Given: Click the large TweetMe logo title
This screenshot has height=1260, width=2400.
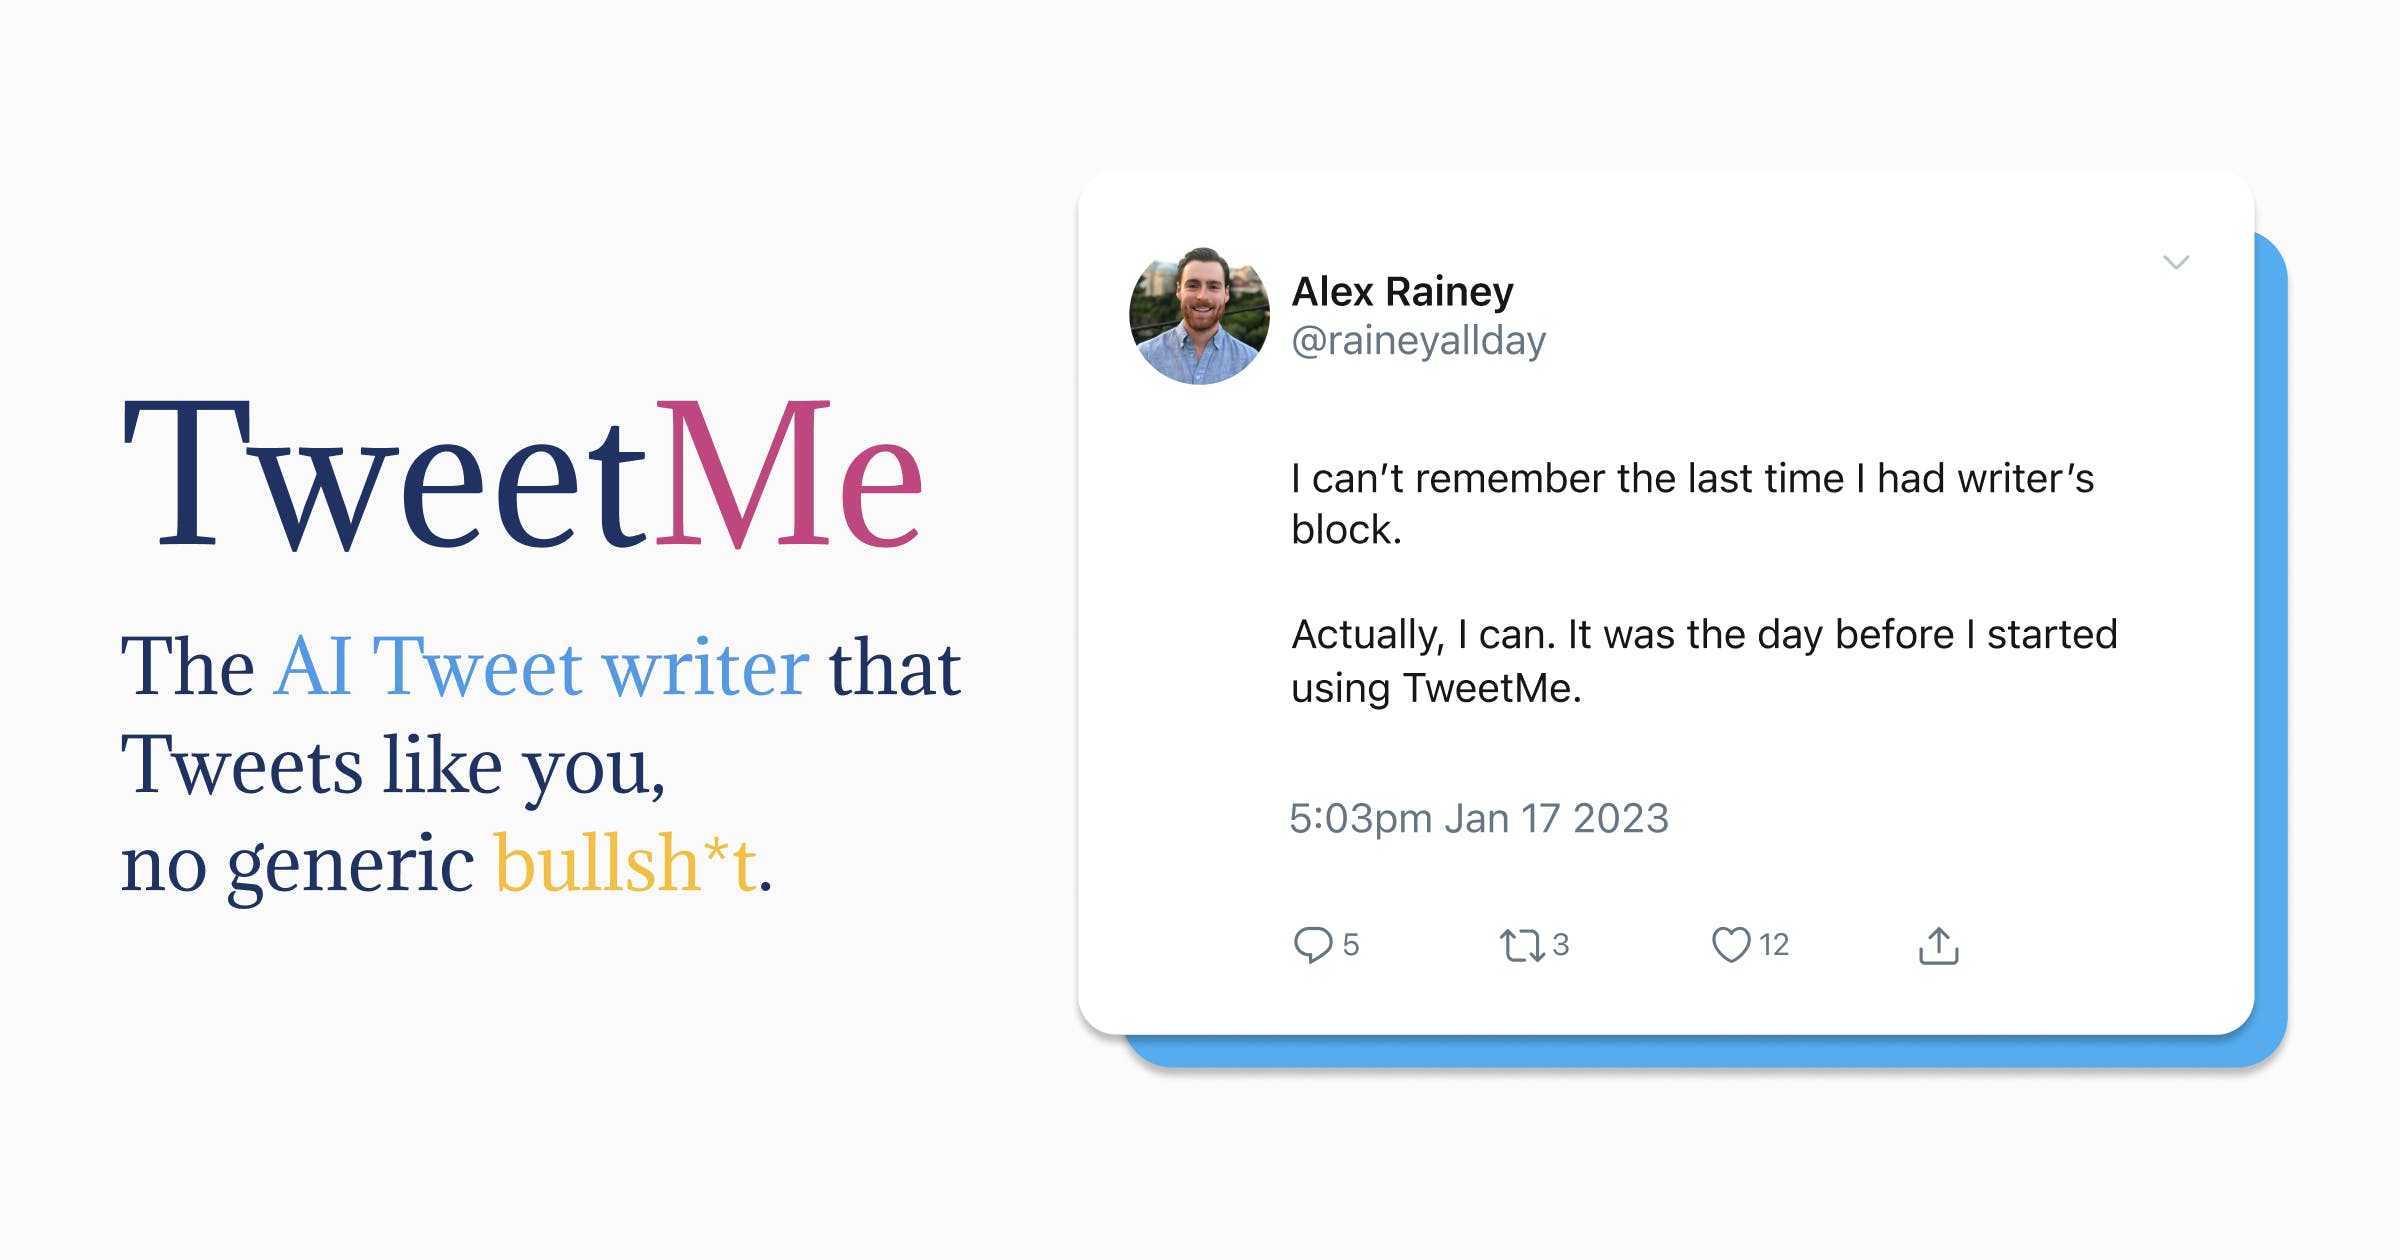Looking at the screenshot, I should click(x=520, y=475).
